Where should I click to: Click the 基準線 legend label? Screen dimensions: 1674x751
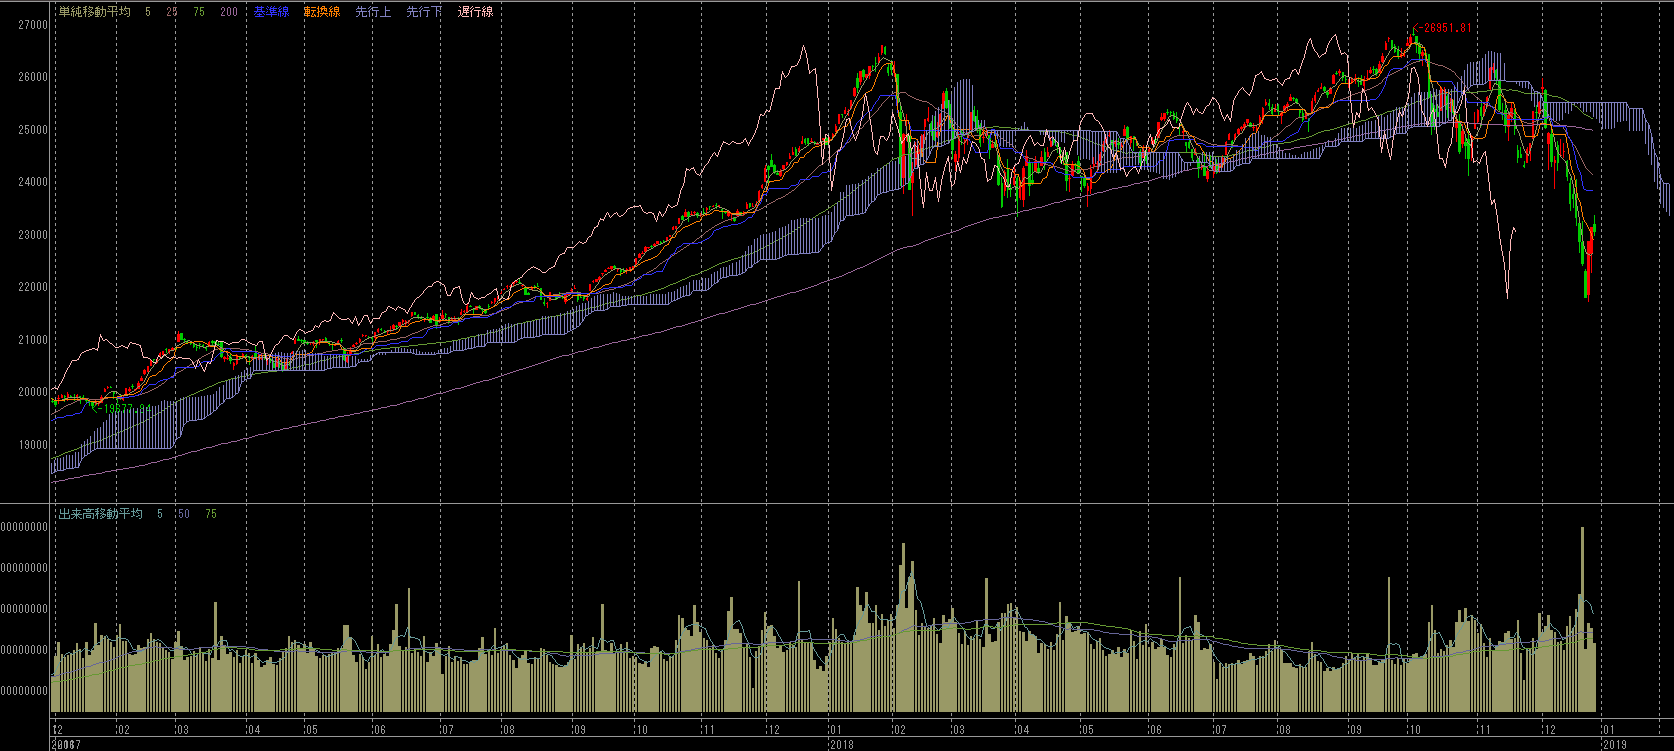click(271, 12)
